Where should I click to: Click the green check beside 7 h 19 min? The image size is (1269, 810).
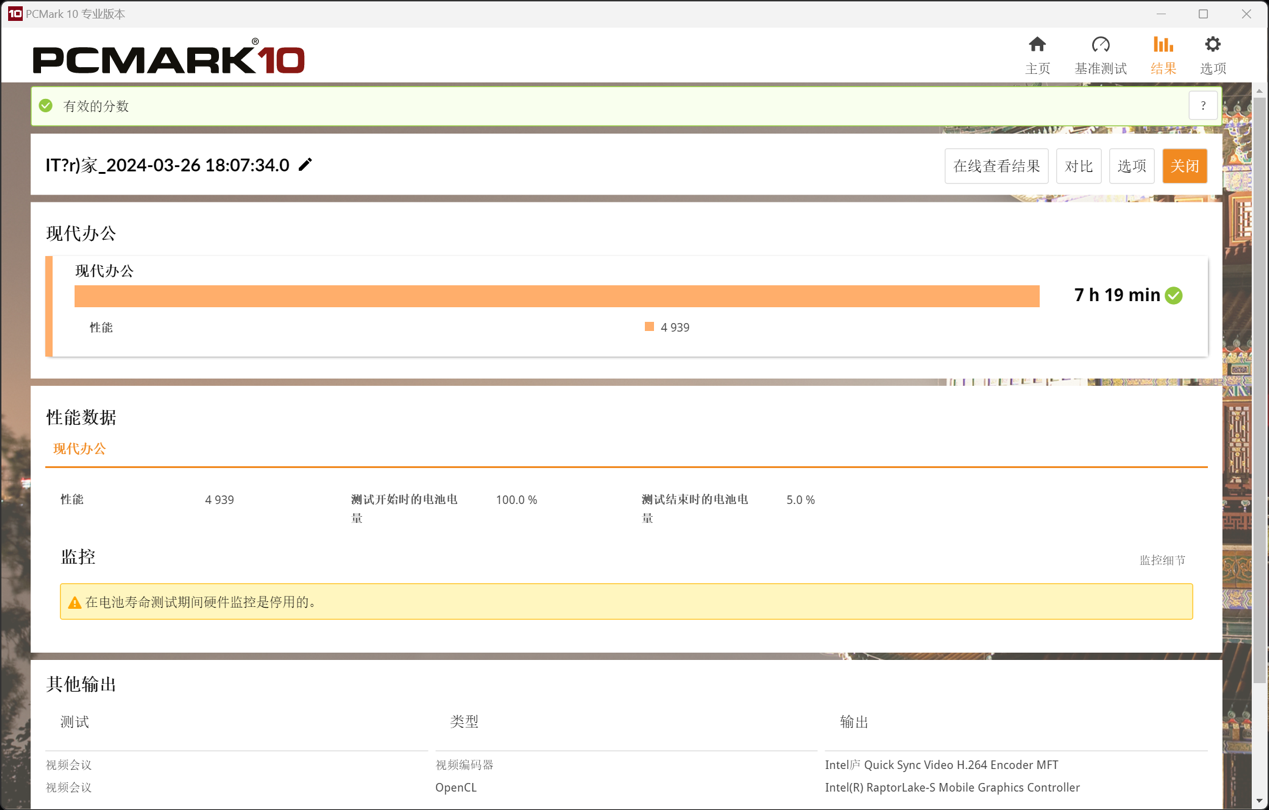point(1174,296)
